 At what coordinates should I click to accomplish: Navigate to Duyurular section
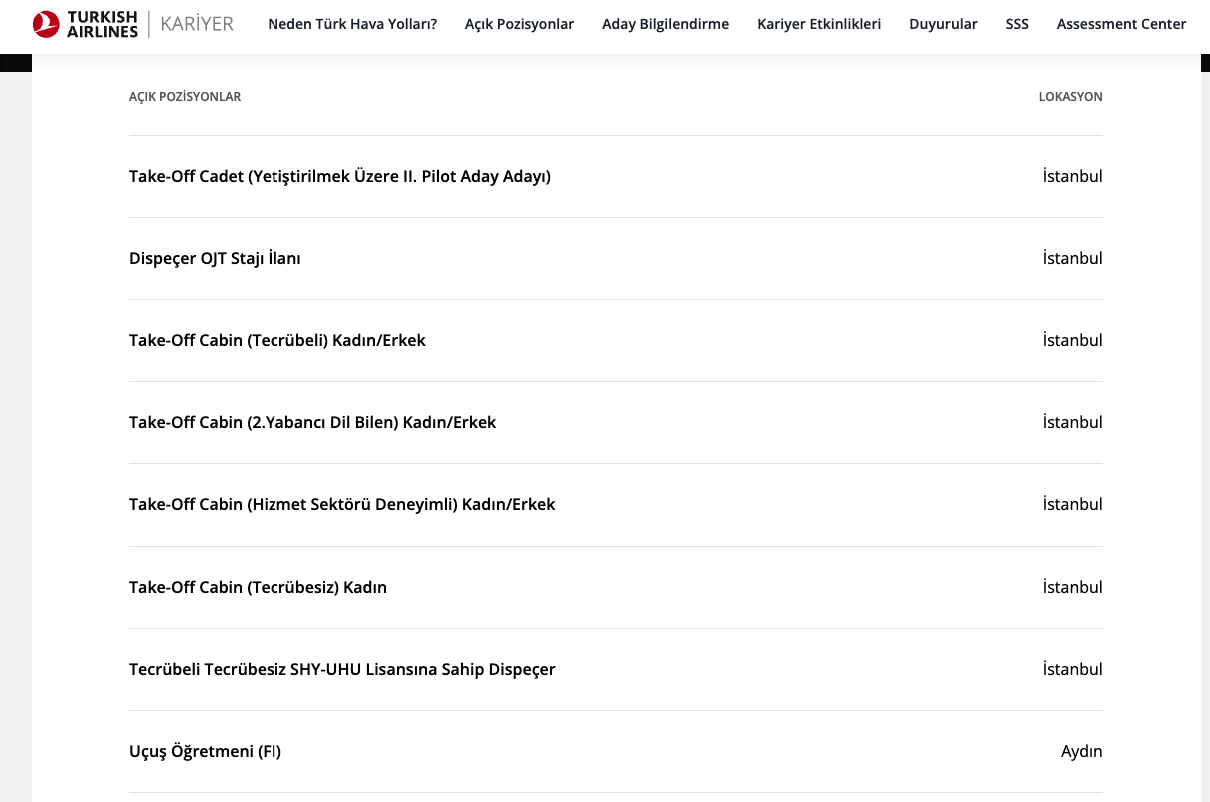coord(943,24)
